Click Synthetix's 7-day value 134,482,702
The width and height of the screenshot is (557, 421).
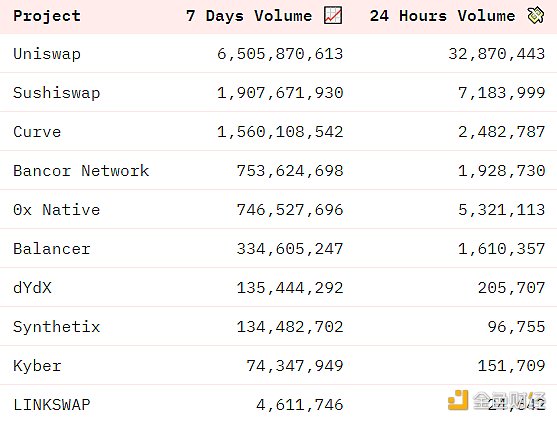coord(290,327)
